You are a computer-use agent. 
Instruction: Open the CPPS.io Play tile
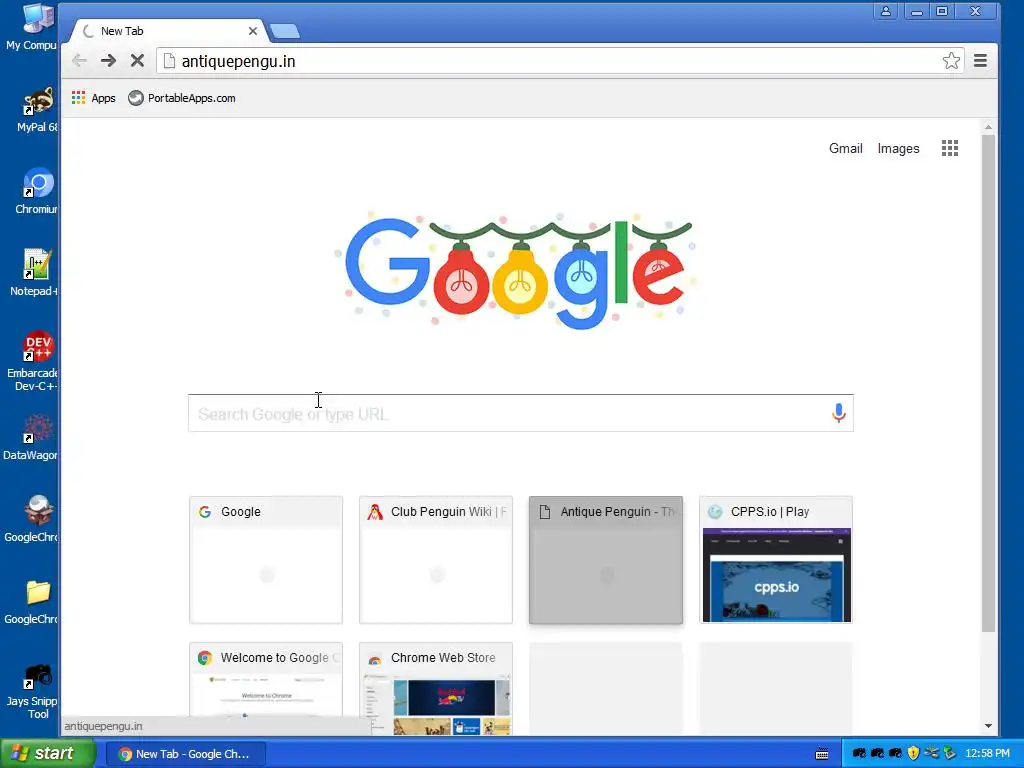[776, 560]
